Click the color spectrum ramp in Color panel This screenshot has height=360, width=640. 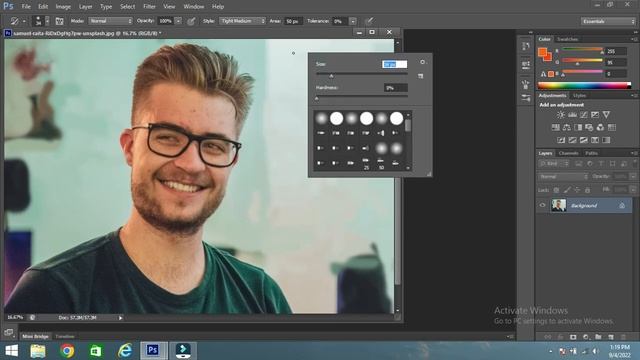click(584, 85)
